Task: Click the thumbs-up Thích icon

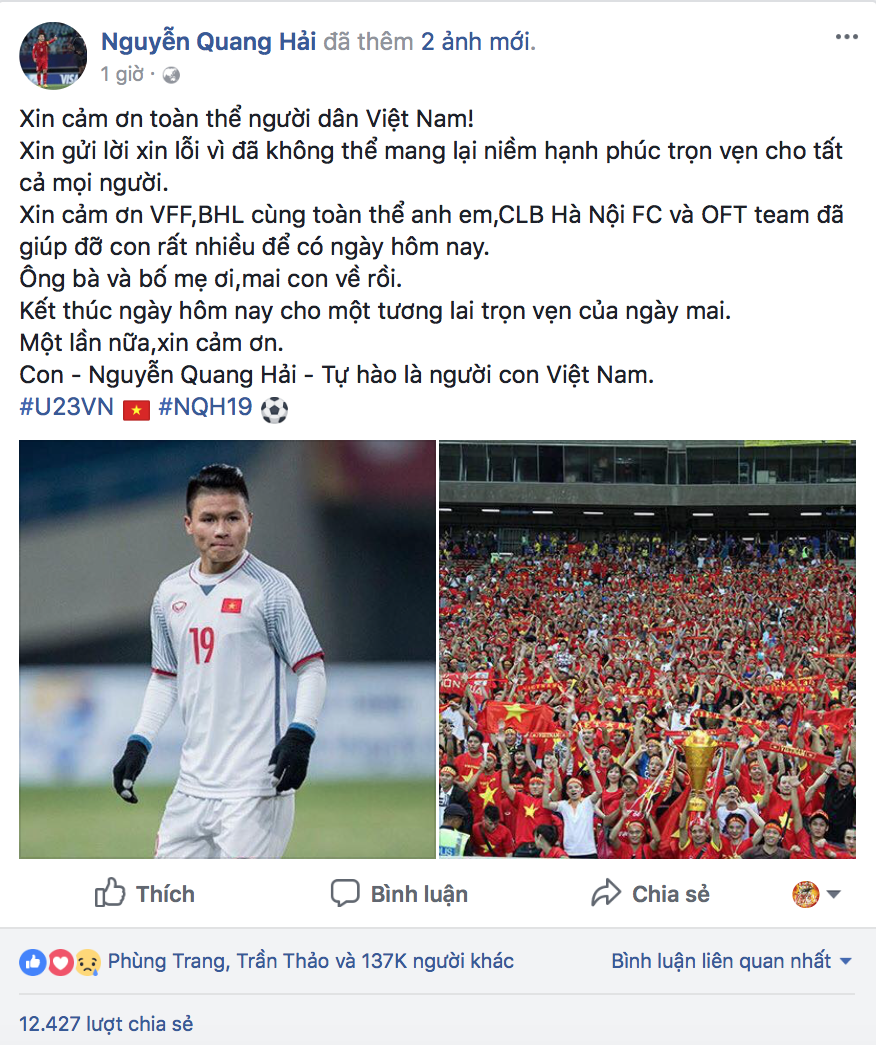Action: (x=110, y=892)
